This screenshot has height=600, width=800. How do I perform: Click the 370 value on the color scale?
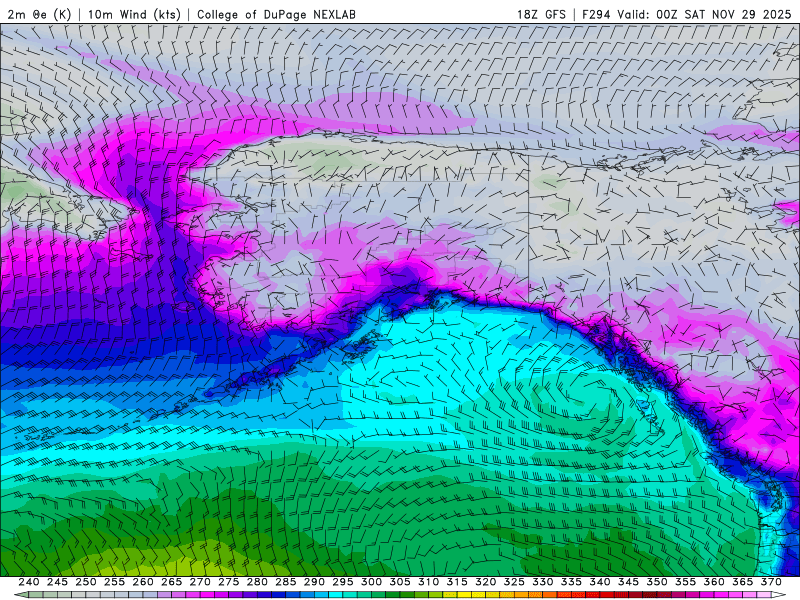(x=771, y=582)
